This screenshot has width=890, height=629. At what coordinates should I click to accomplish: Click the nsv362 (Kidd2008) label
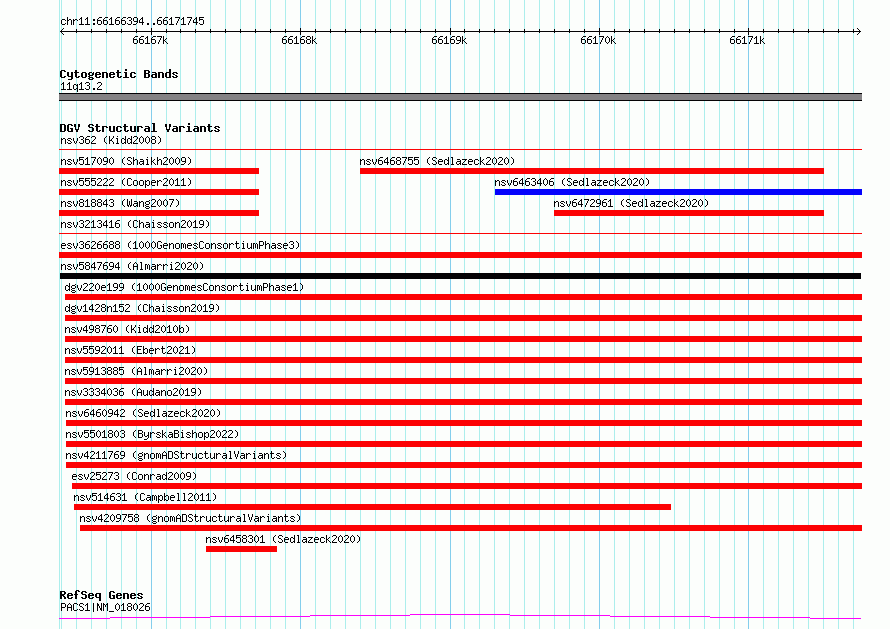point(111,140)
